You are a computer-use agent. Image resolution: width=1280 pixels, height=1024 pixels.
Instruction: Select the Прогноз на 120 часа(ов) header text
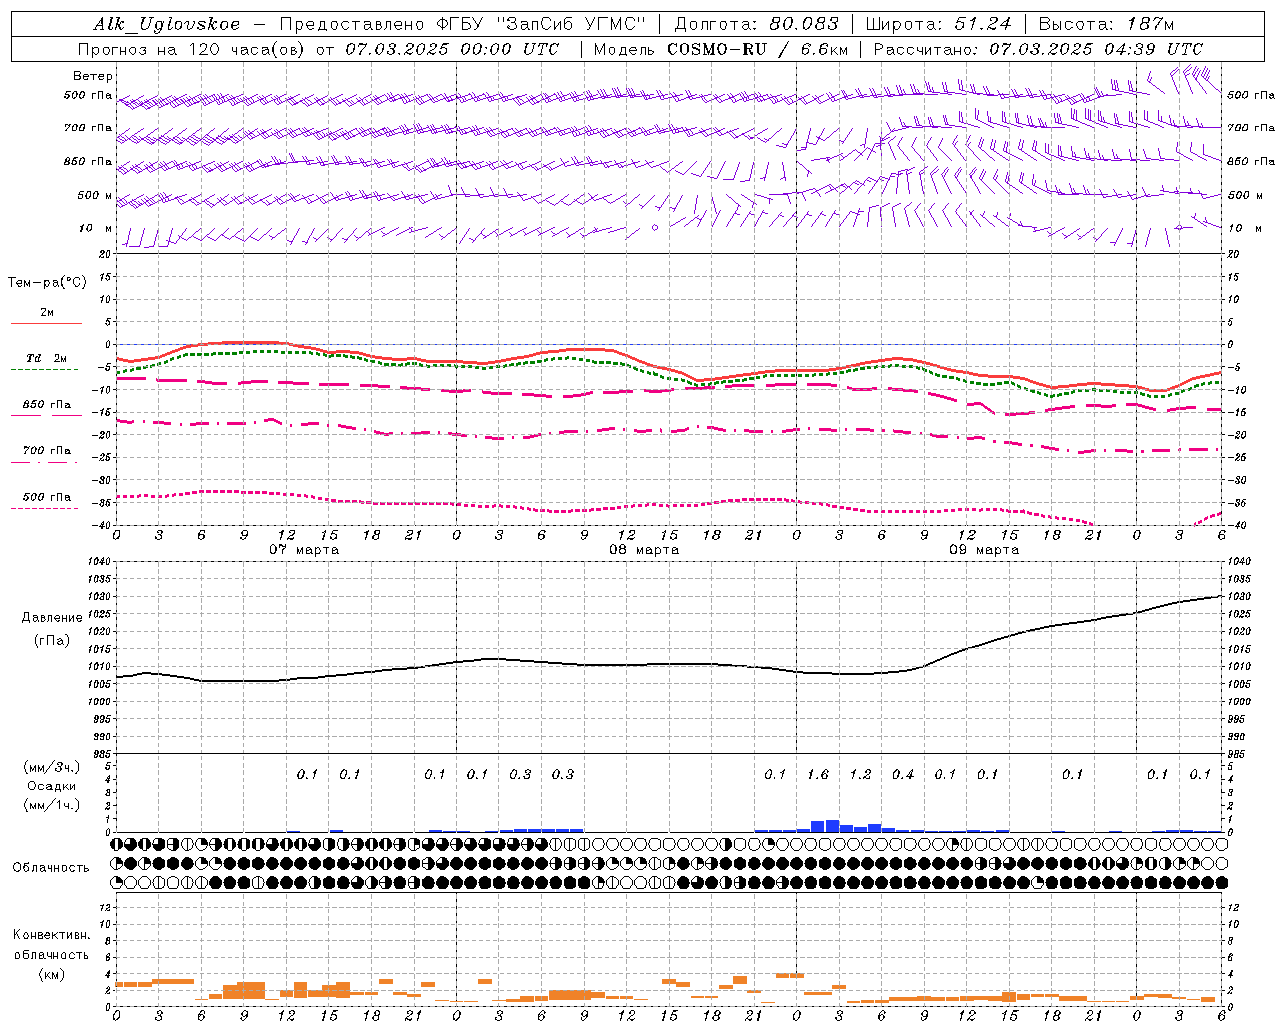coord(192,49)
